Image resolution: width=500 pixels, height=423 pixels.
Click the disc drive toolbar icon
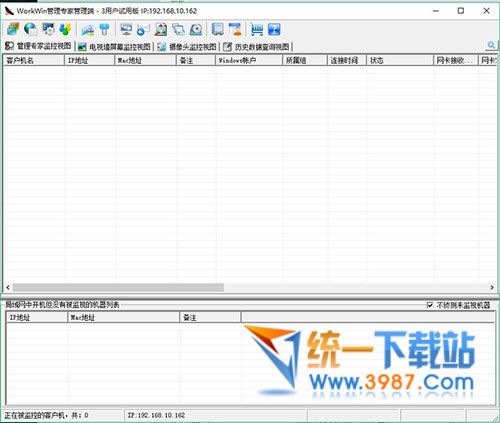click(x=196, y=29)
